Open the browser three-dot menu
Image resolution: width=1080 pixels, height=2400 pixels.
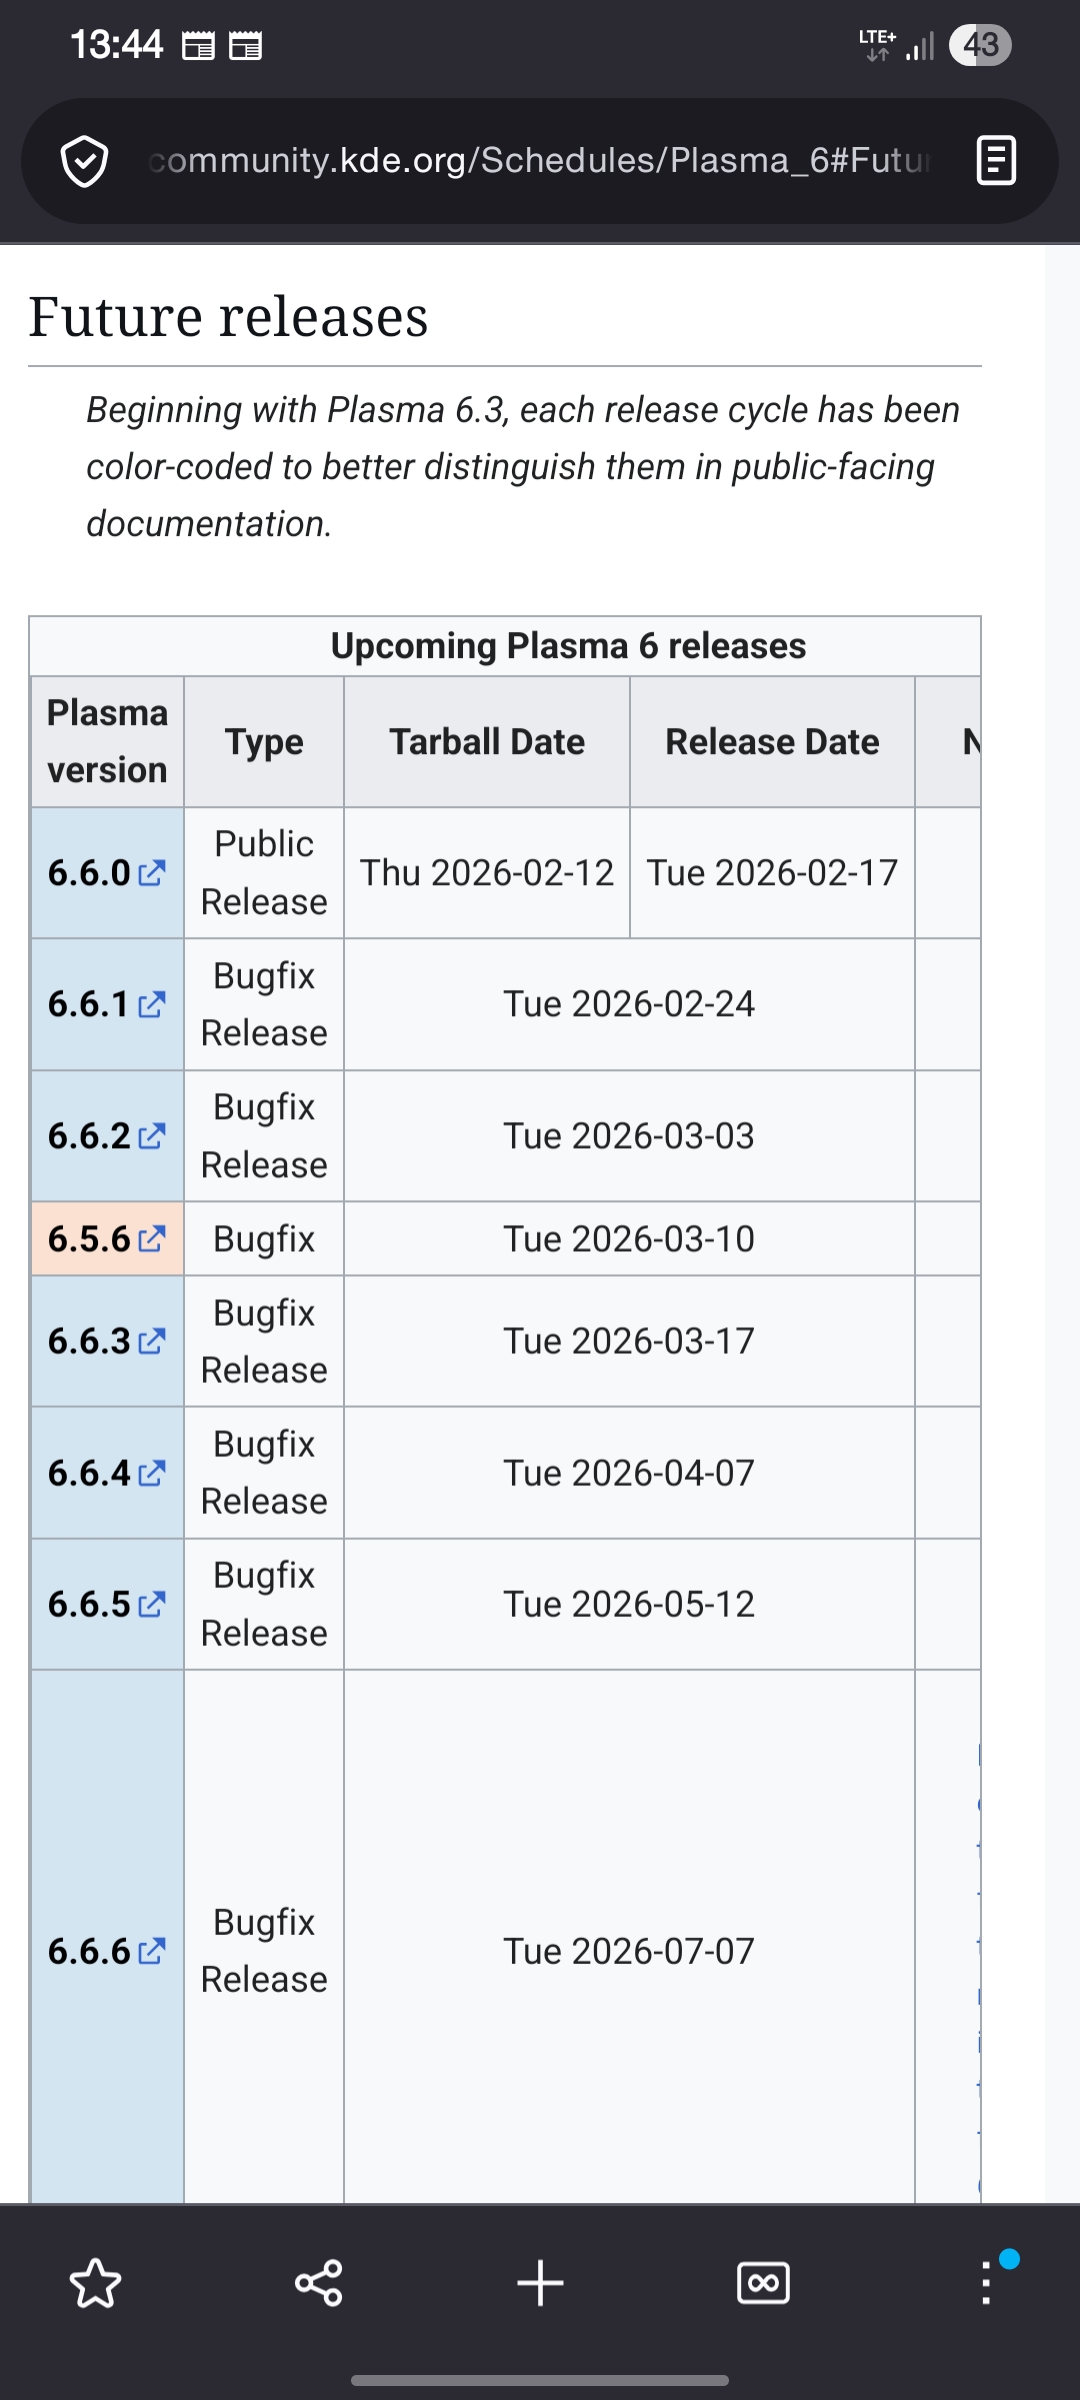(x=987, y=2283)
